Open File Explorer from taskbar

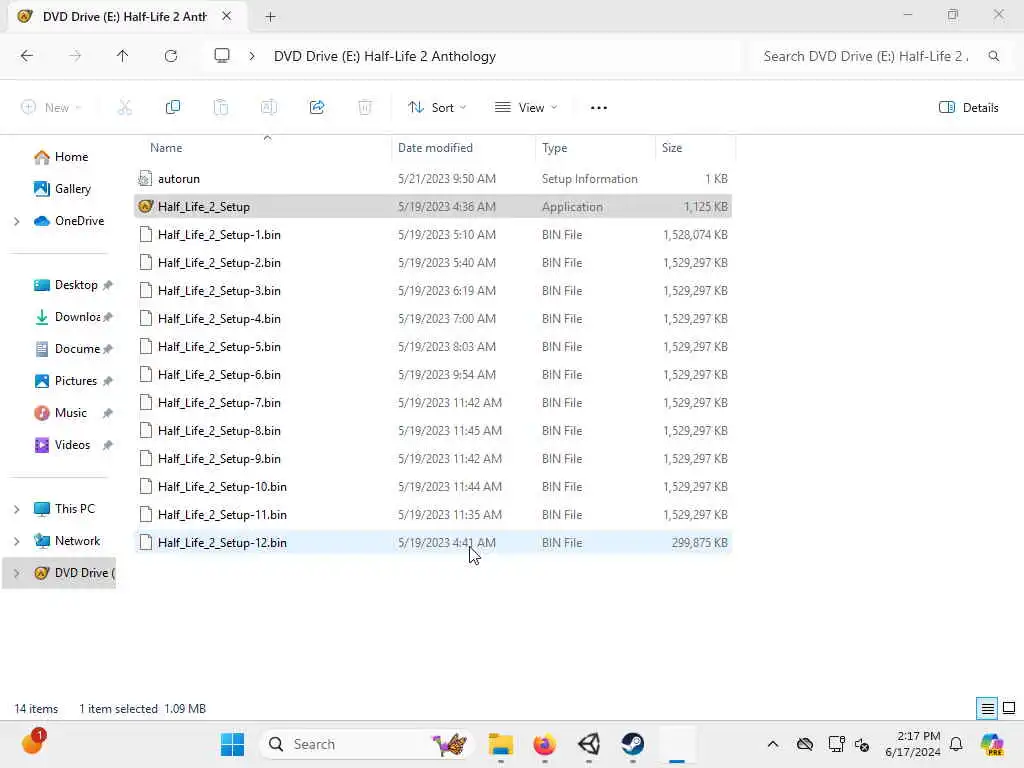(x=501, y=744)
